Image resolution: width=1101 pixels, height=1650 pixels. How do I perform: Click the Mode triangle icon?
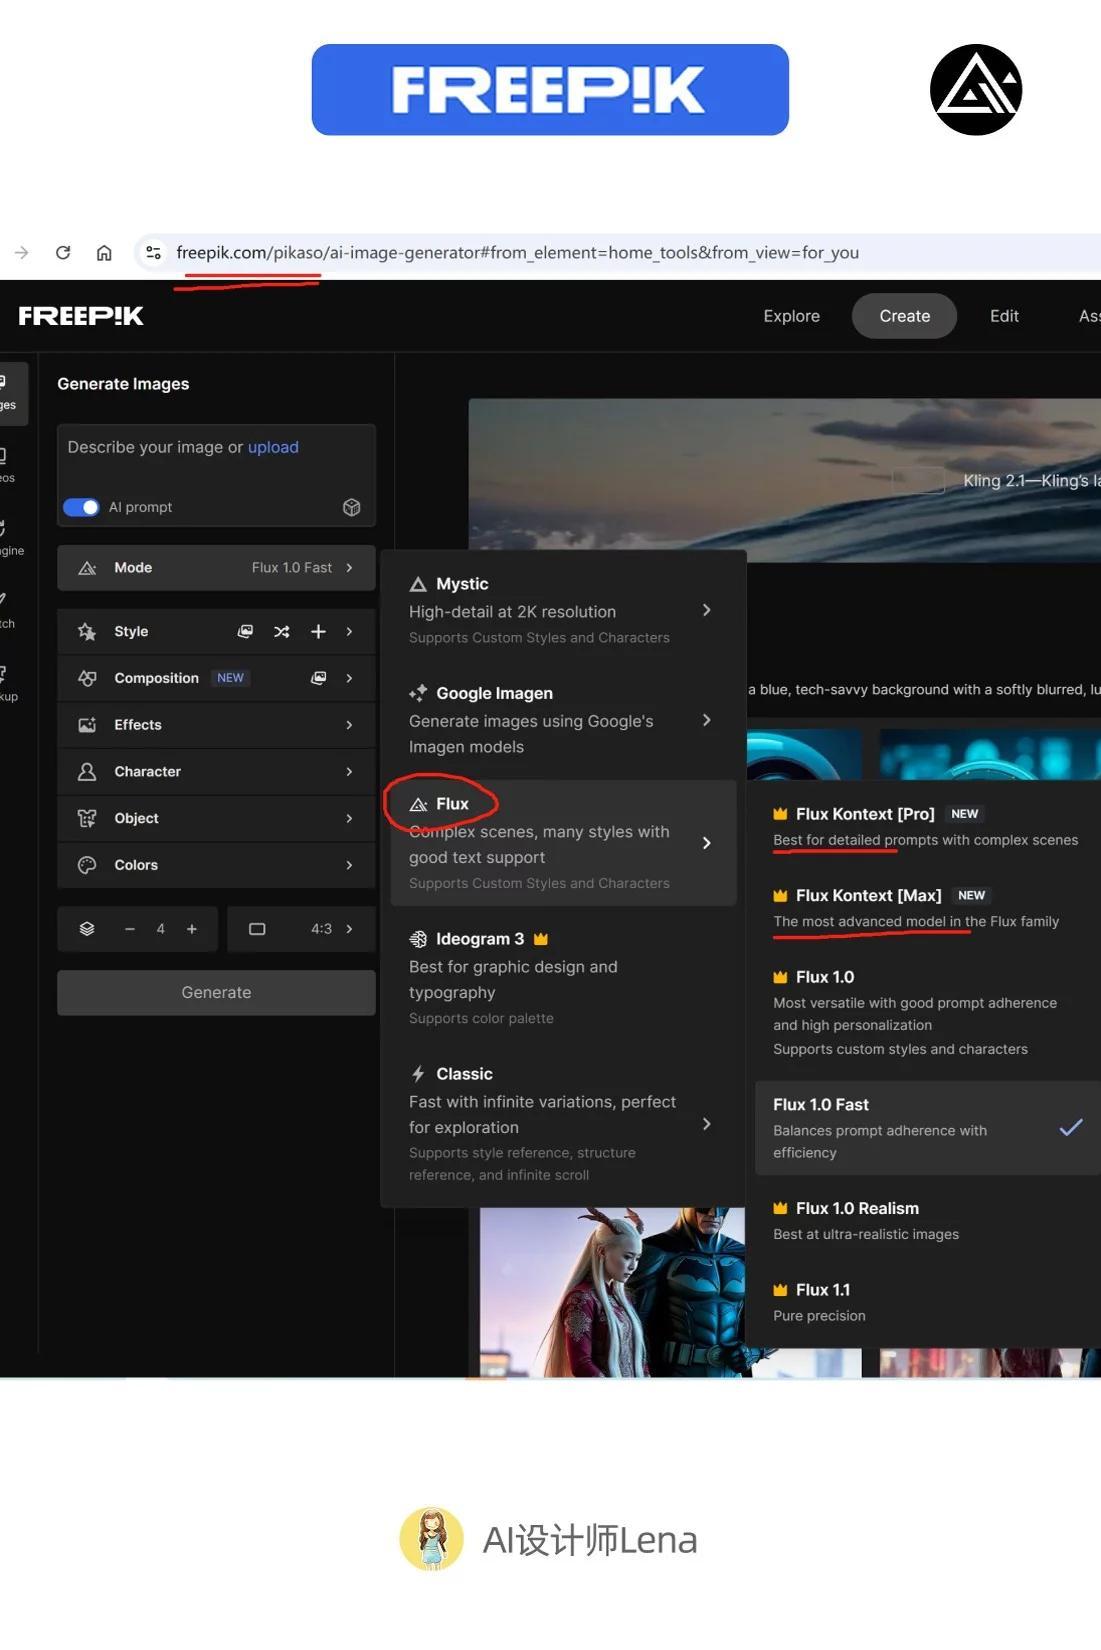click(x=87, y=568)
